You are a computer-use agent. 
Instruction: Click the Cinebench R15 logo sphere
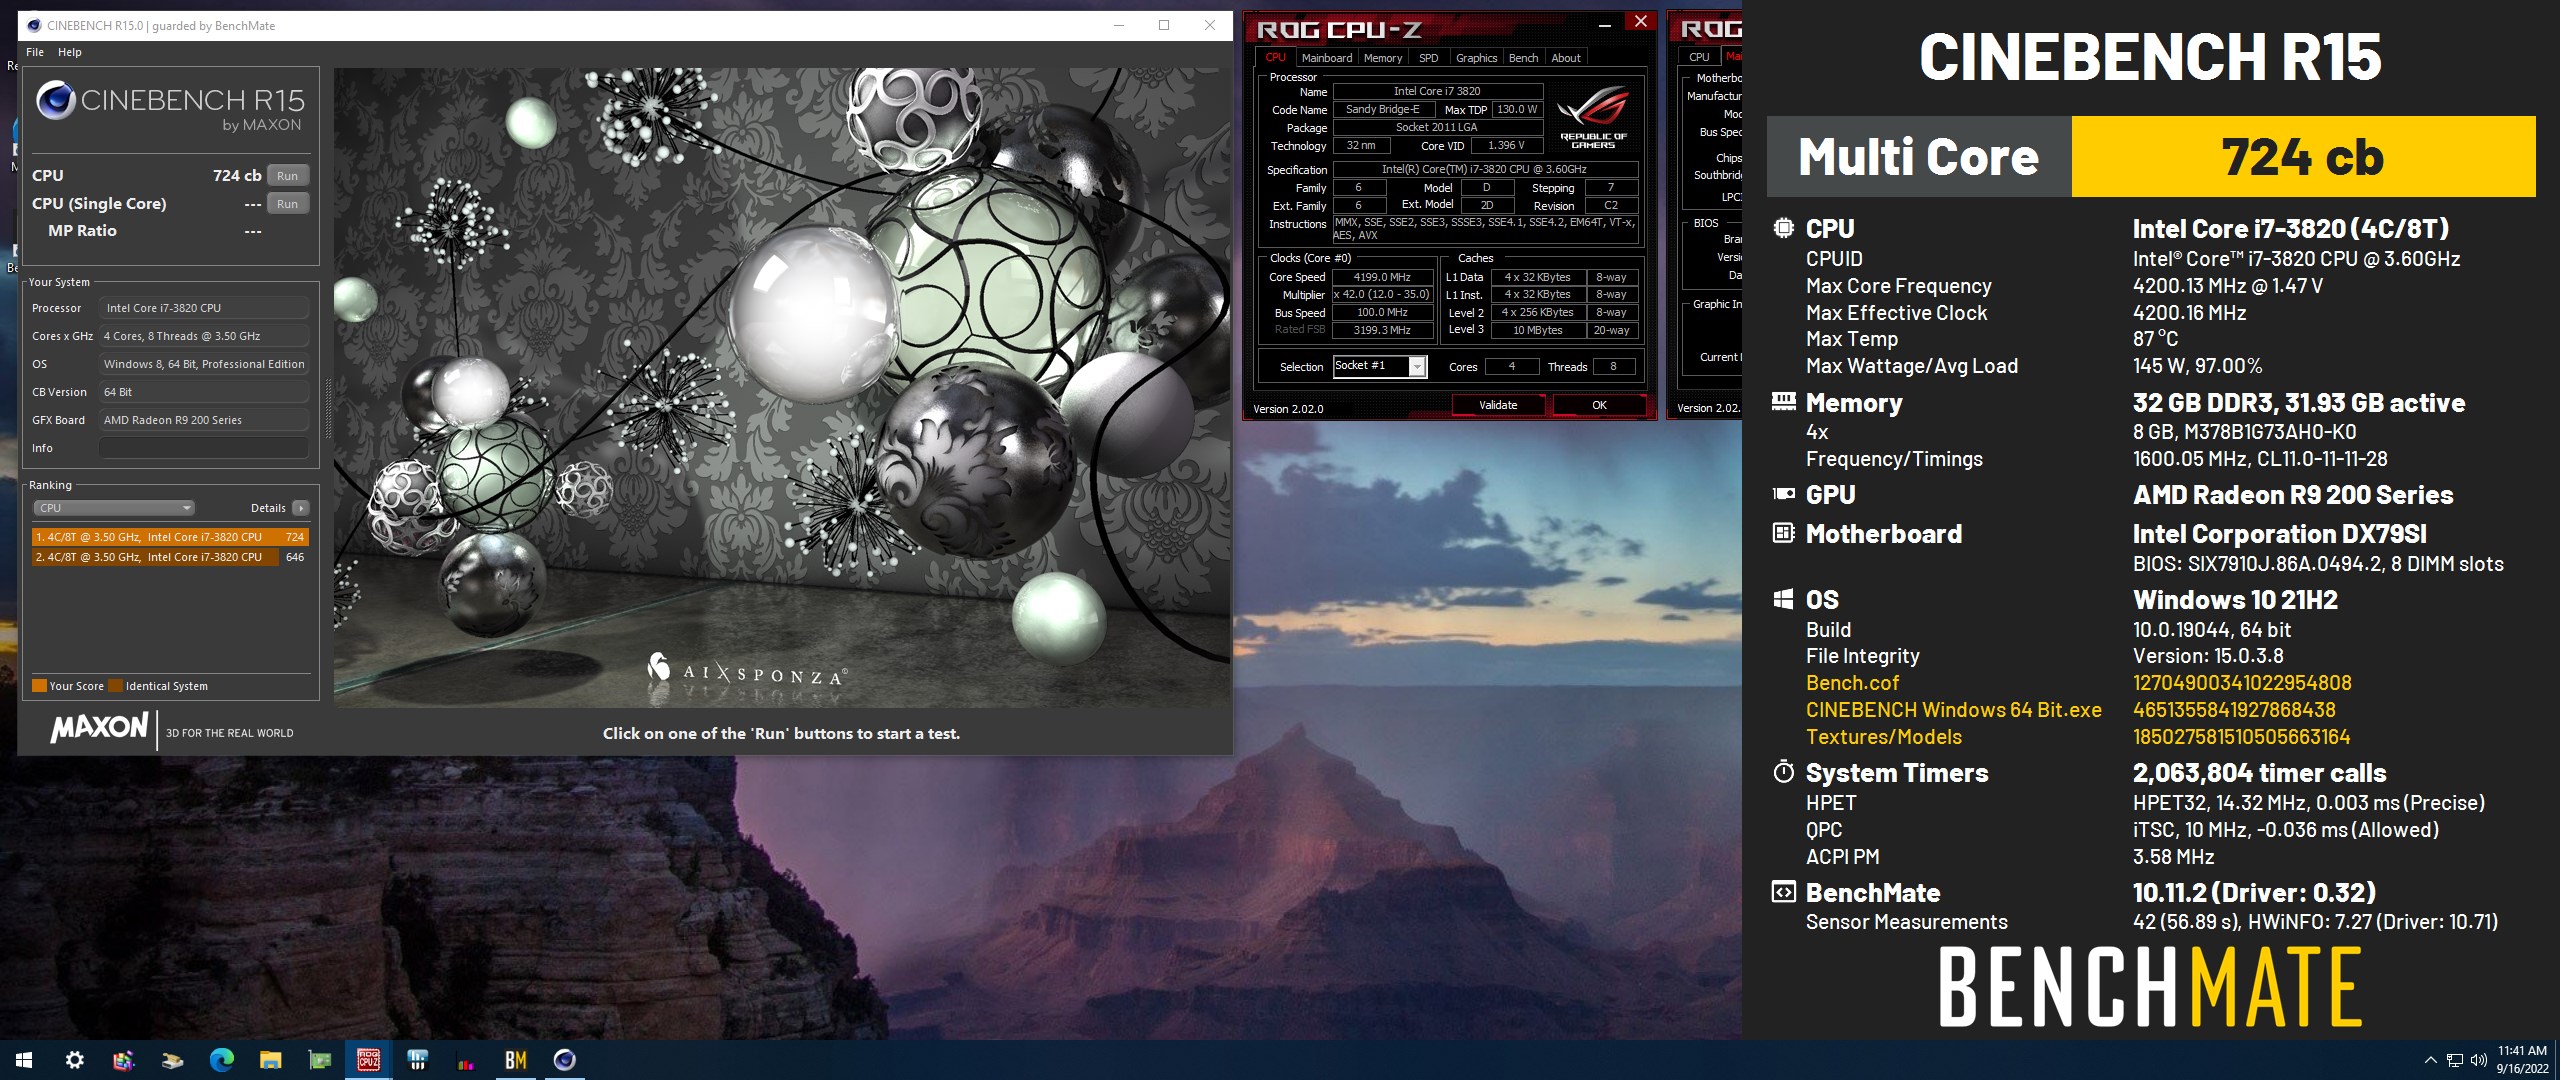[56, 101]
